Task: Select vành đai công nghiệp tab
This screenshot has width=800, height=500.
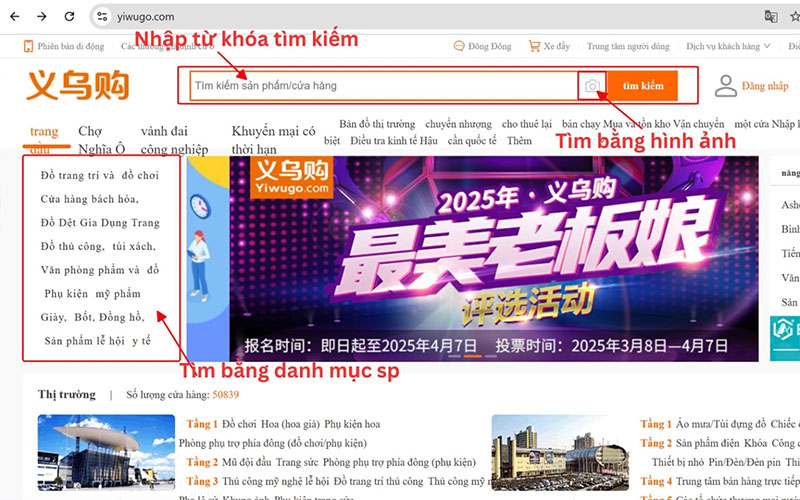Action: click(174, 140)
